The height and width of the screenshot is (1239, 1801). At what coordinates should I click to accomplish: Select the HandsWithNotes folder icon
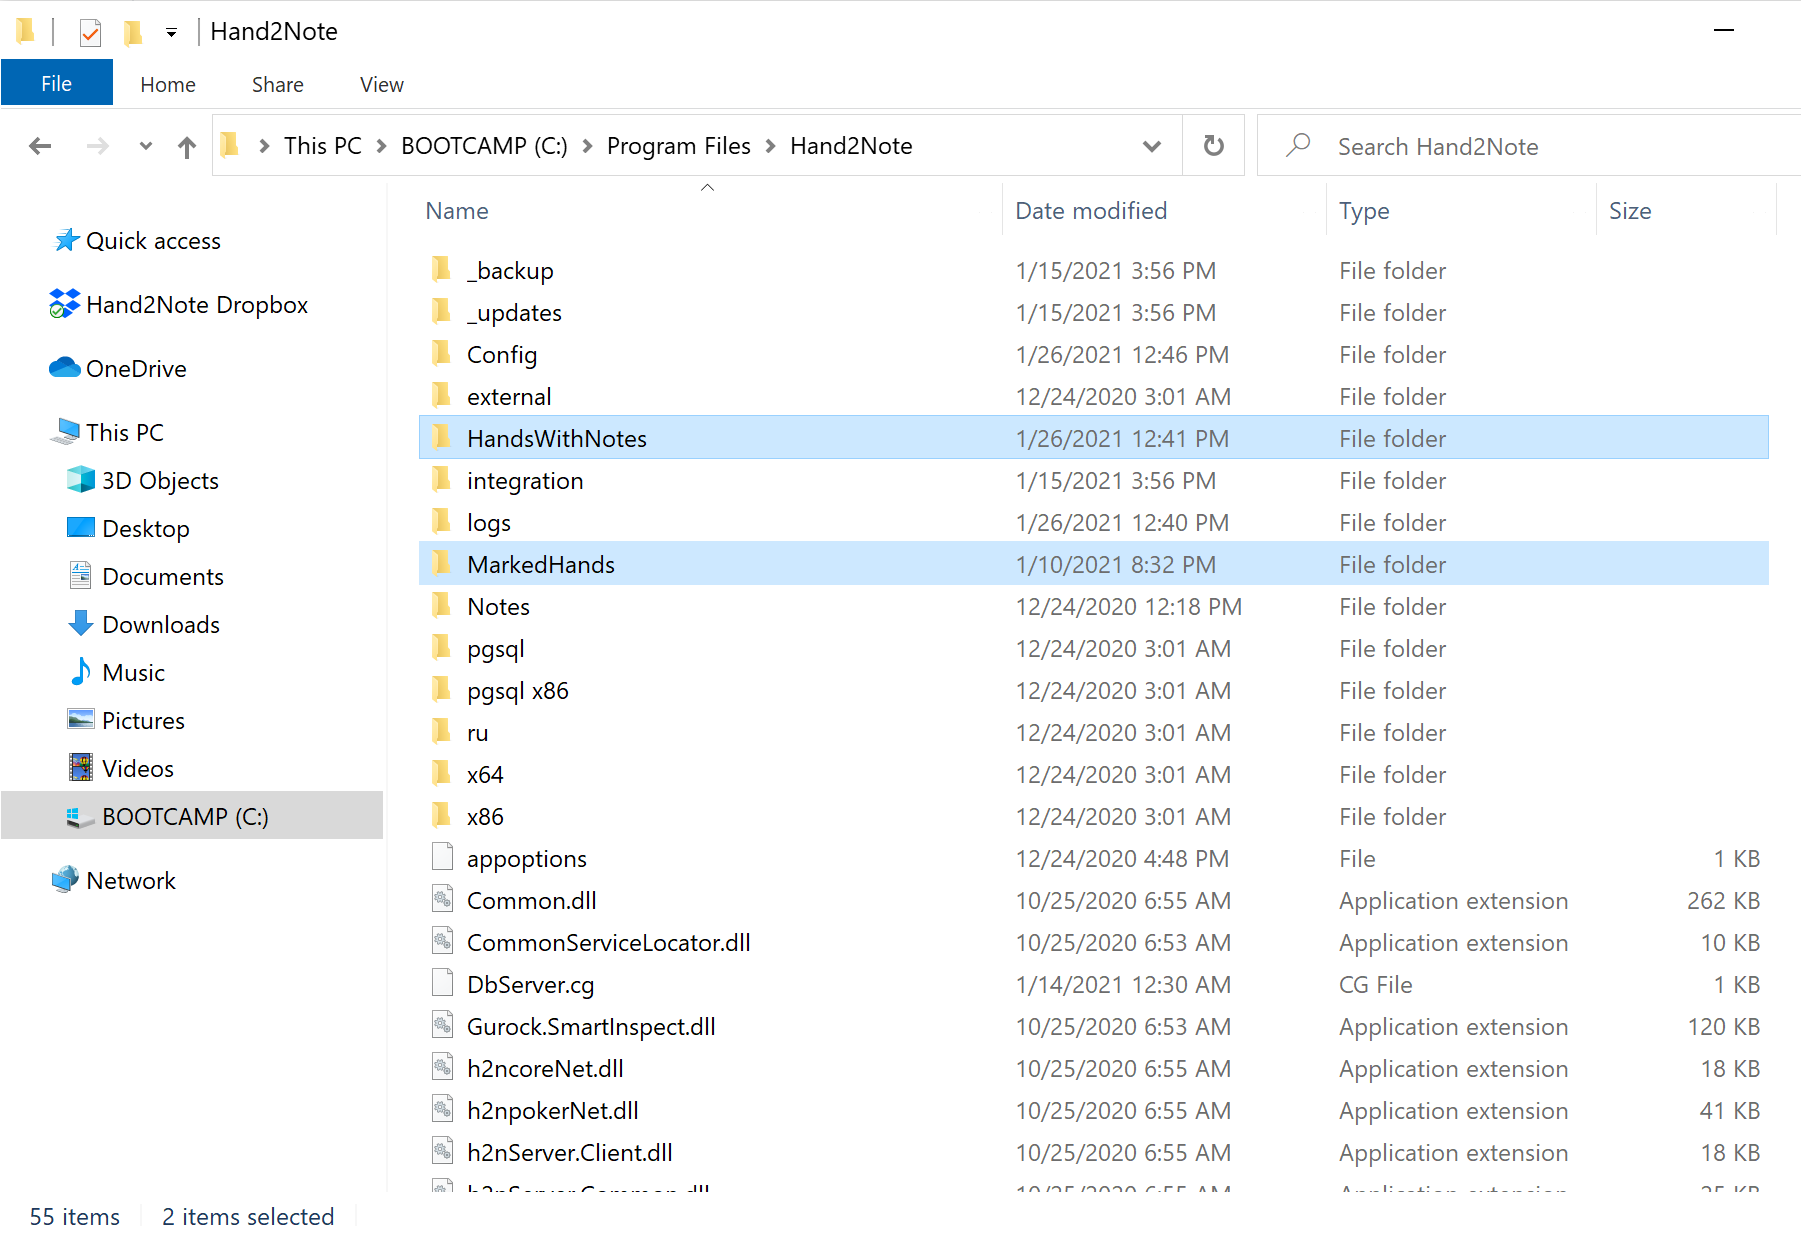(441, 438)
